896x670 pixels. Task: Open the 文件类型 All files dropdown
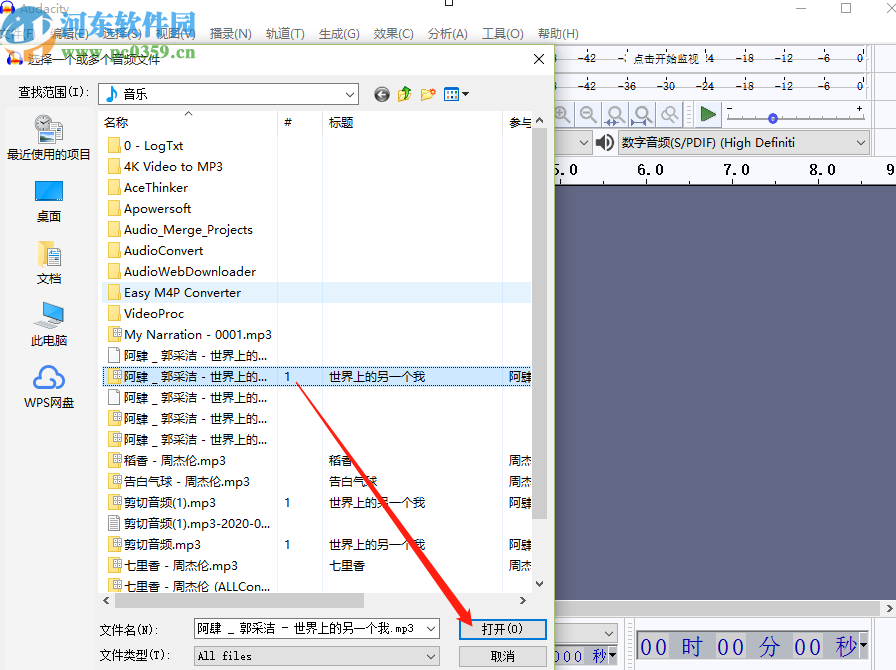coord(430,656)
